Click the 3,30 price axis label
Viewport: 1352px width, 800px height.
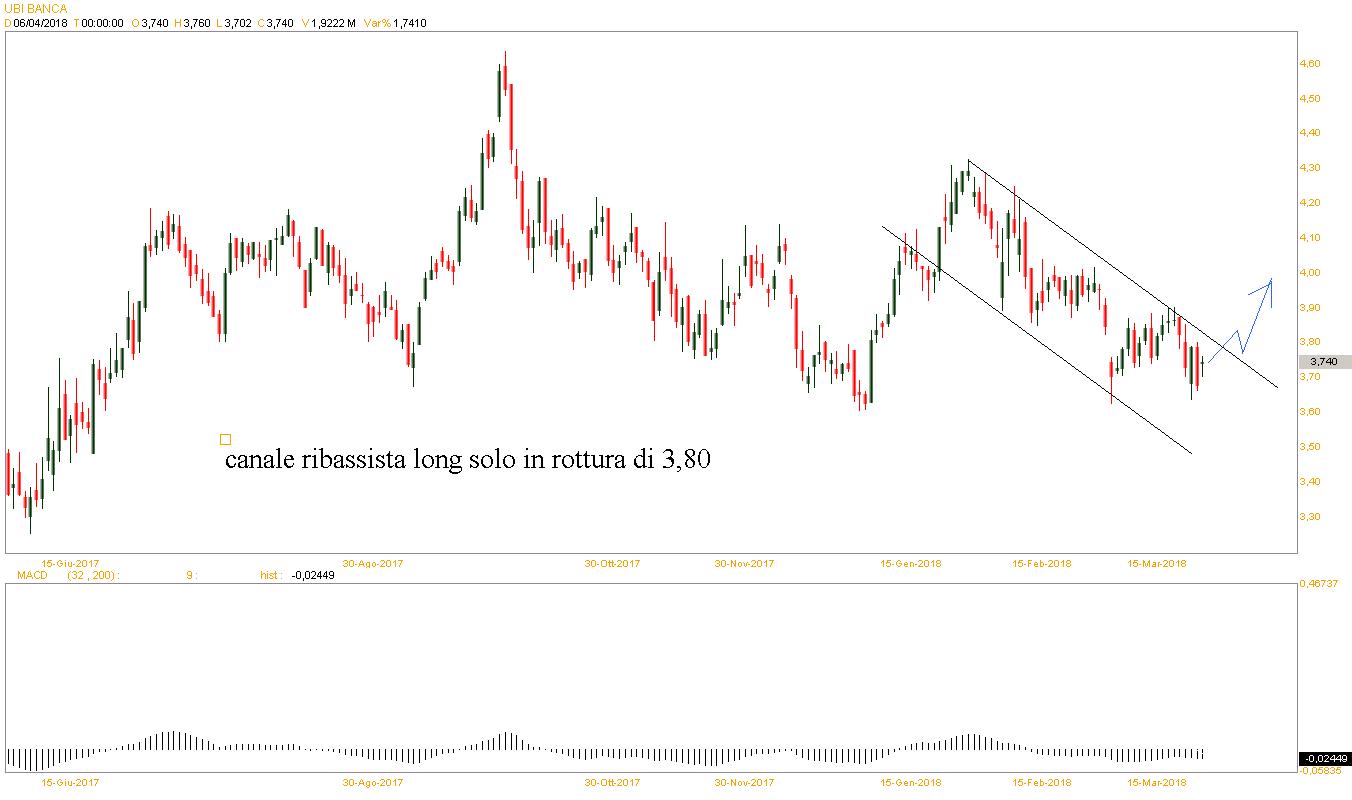[1309, 517]
